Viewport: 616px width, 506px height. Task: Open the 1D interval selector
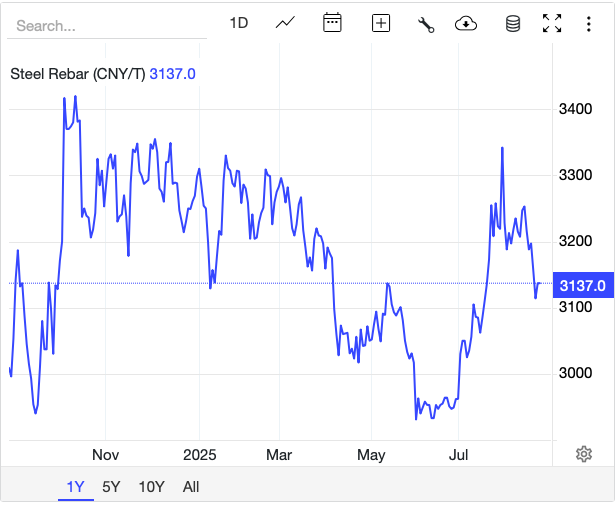tap(238, 23)
